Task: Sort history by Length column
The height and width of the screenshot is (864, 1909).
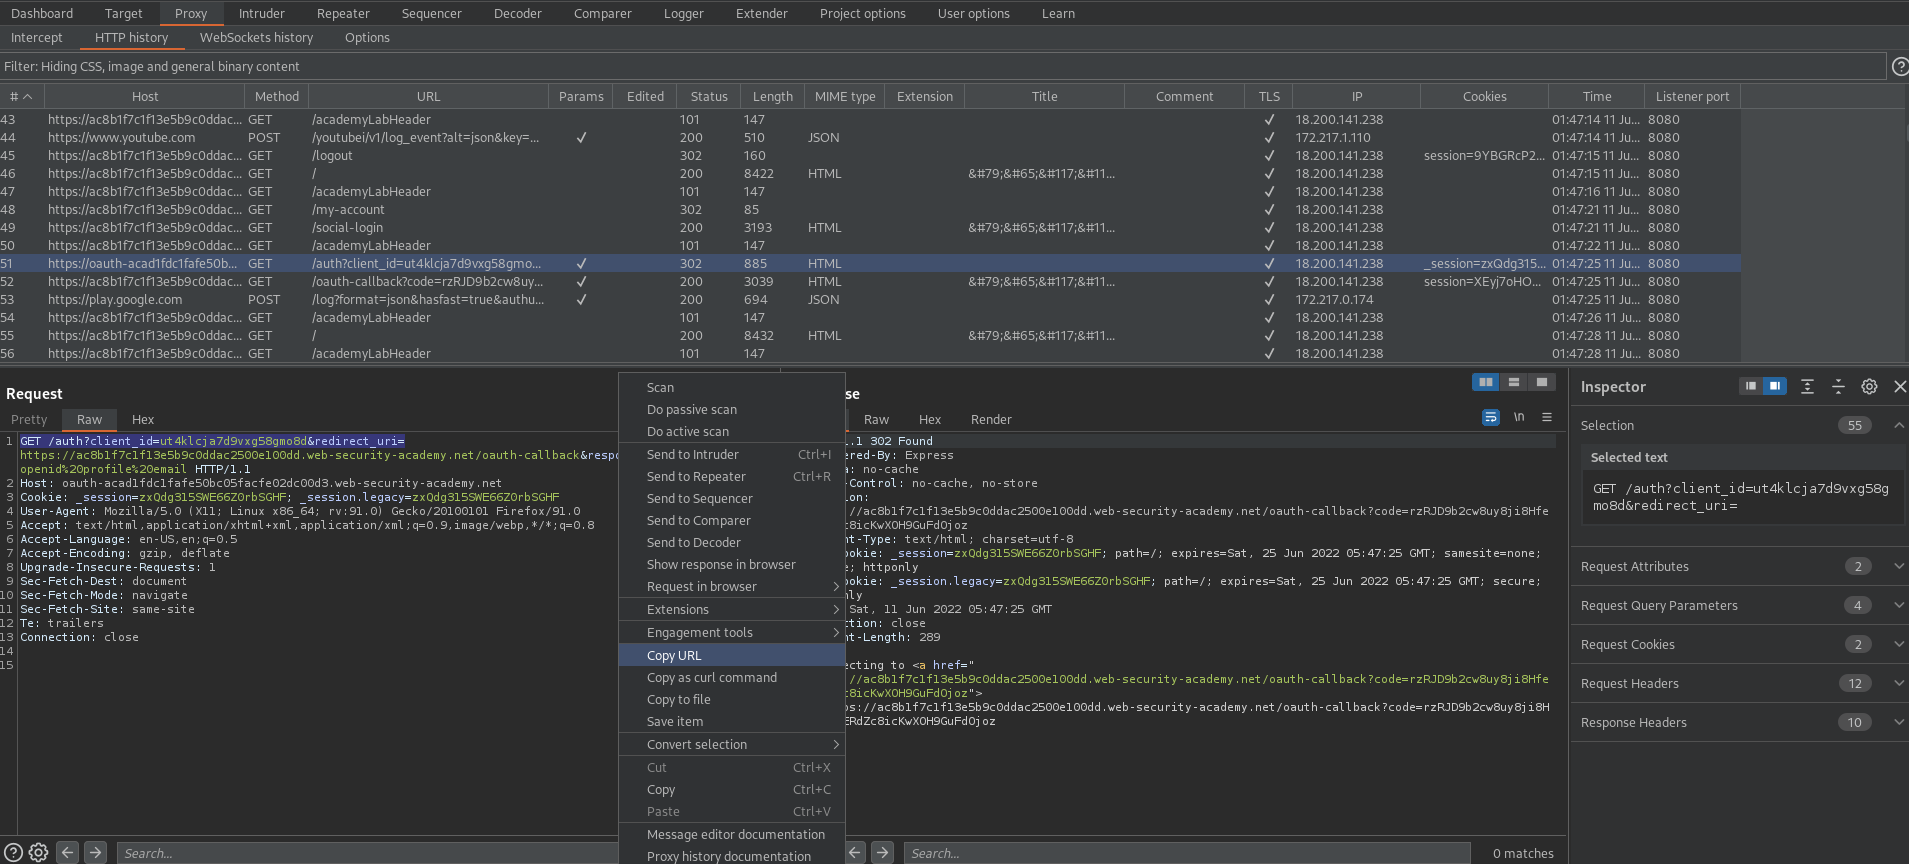Action: tap(772, 96)
